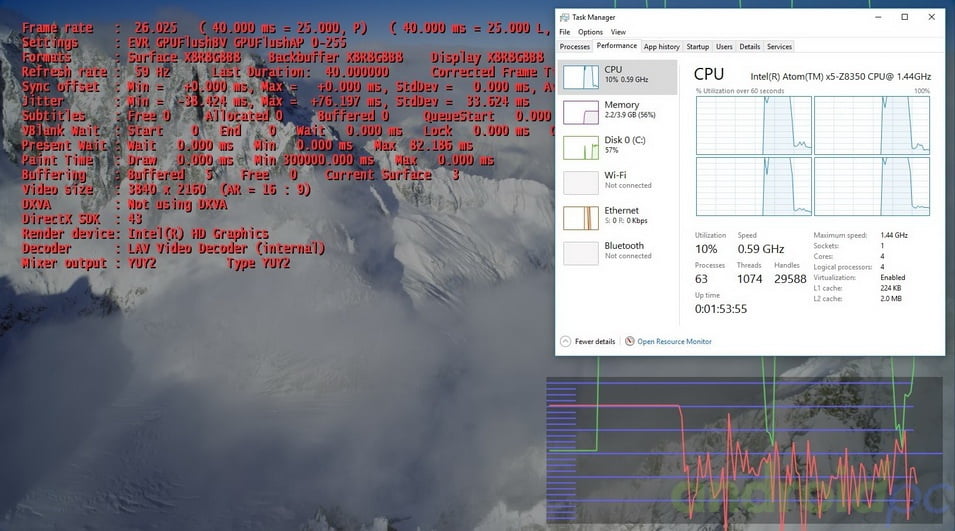Click the L2 cache 2.0 MB value
This screenshot has width=955, height=531.
point(890,299)
